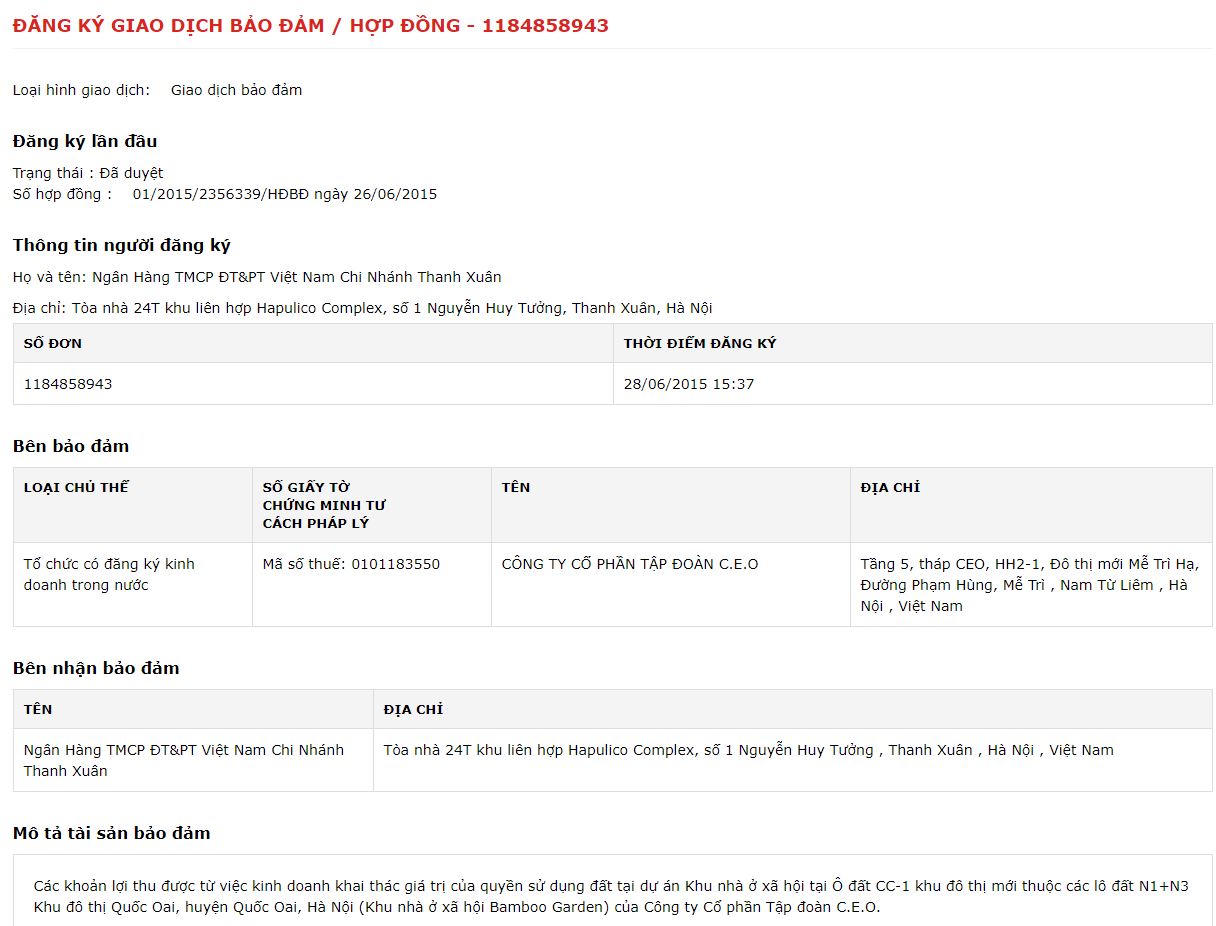Click the 'THỜI ĐIỂM ĐĂNG KÝ' column header
1216x926 pixels.
coord(700,343)
